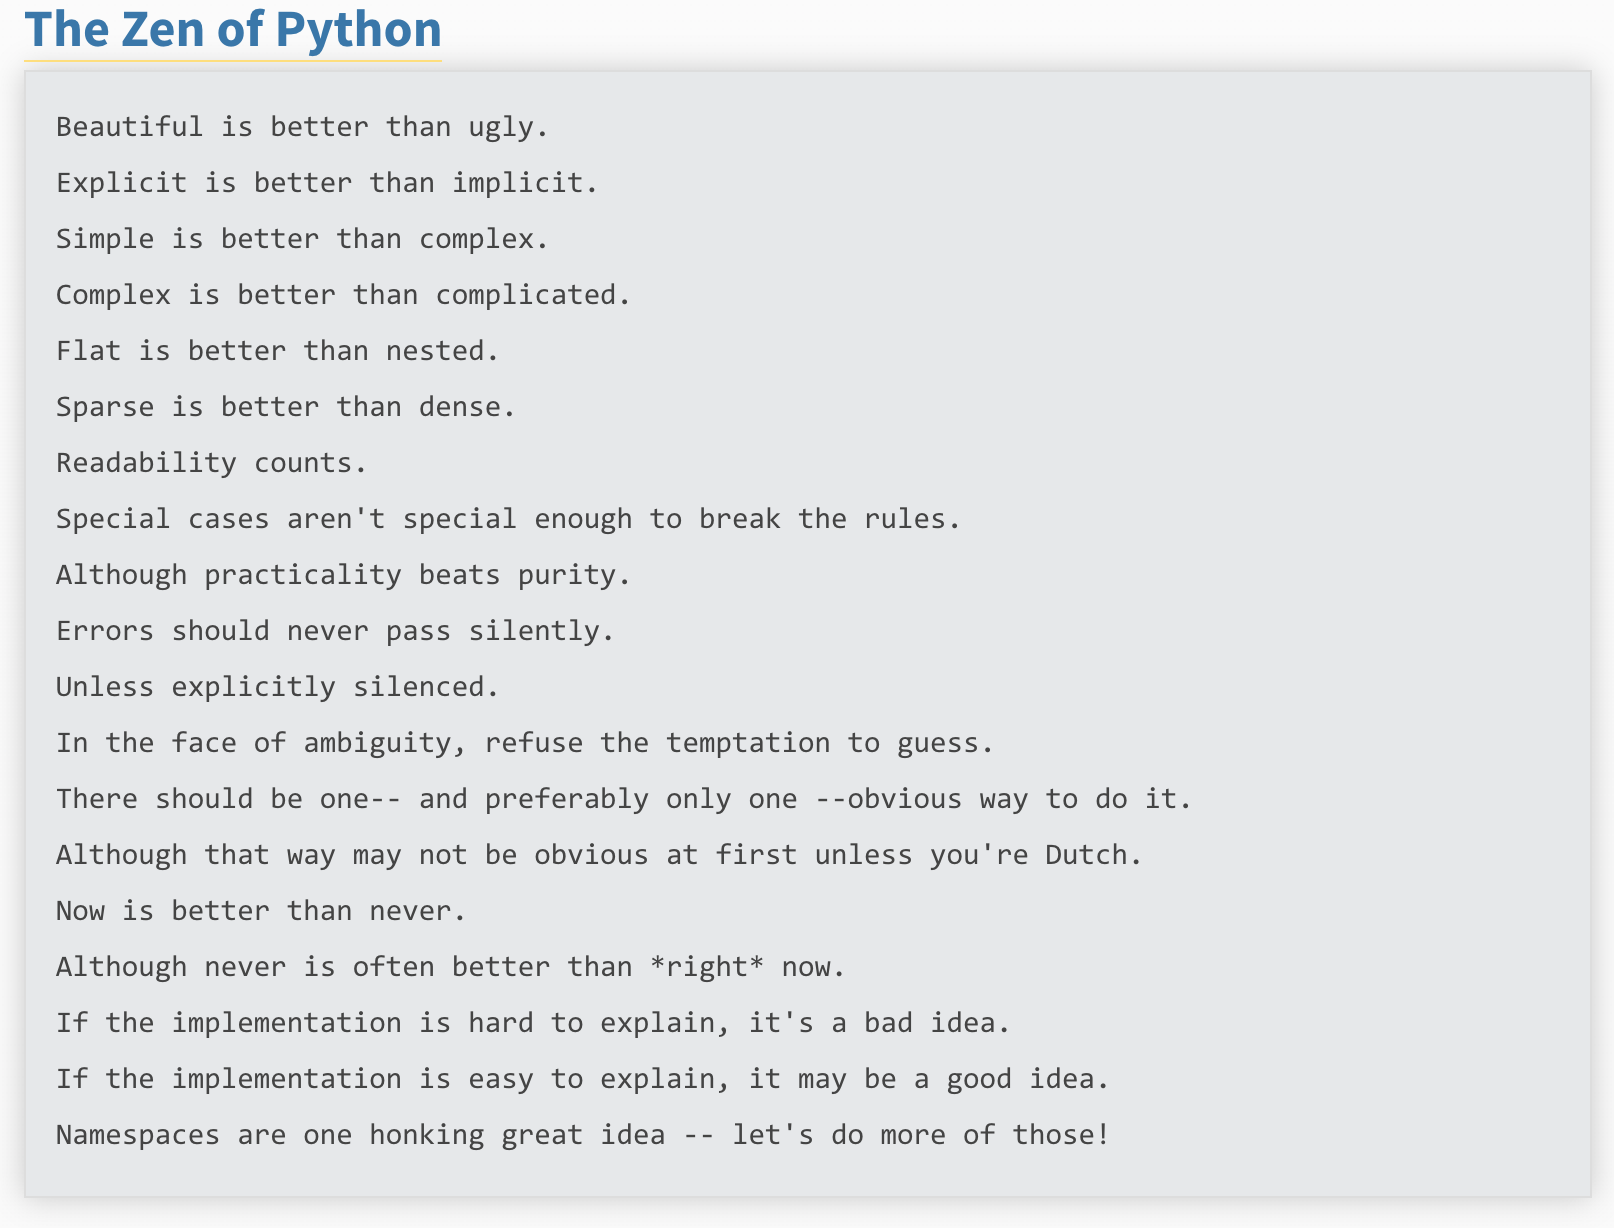The width and height of the screenshot is (1614, 1228).
Task: Click the line "Beautiful is better than ugly."
Action: [302, 127]
